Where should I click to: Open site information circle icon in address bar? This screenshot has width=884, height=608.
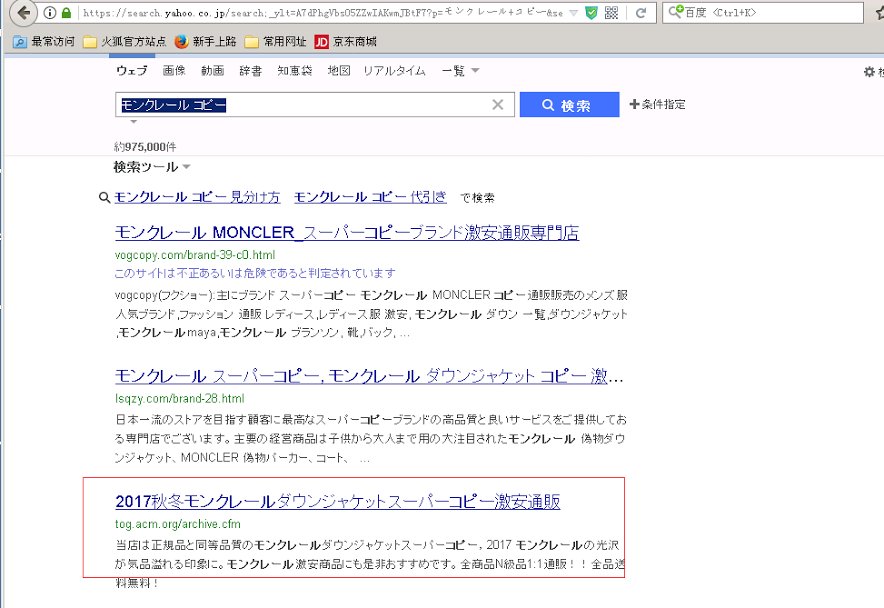[x=50, y=12]
